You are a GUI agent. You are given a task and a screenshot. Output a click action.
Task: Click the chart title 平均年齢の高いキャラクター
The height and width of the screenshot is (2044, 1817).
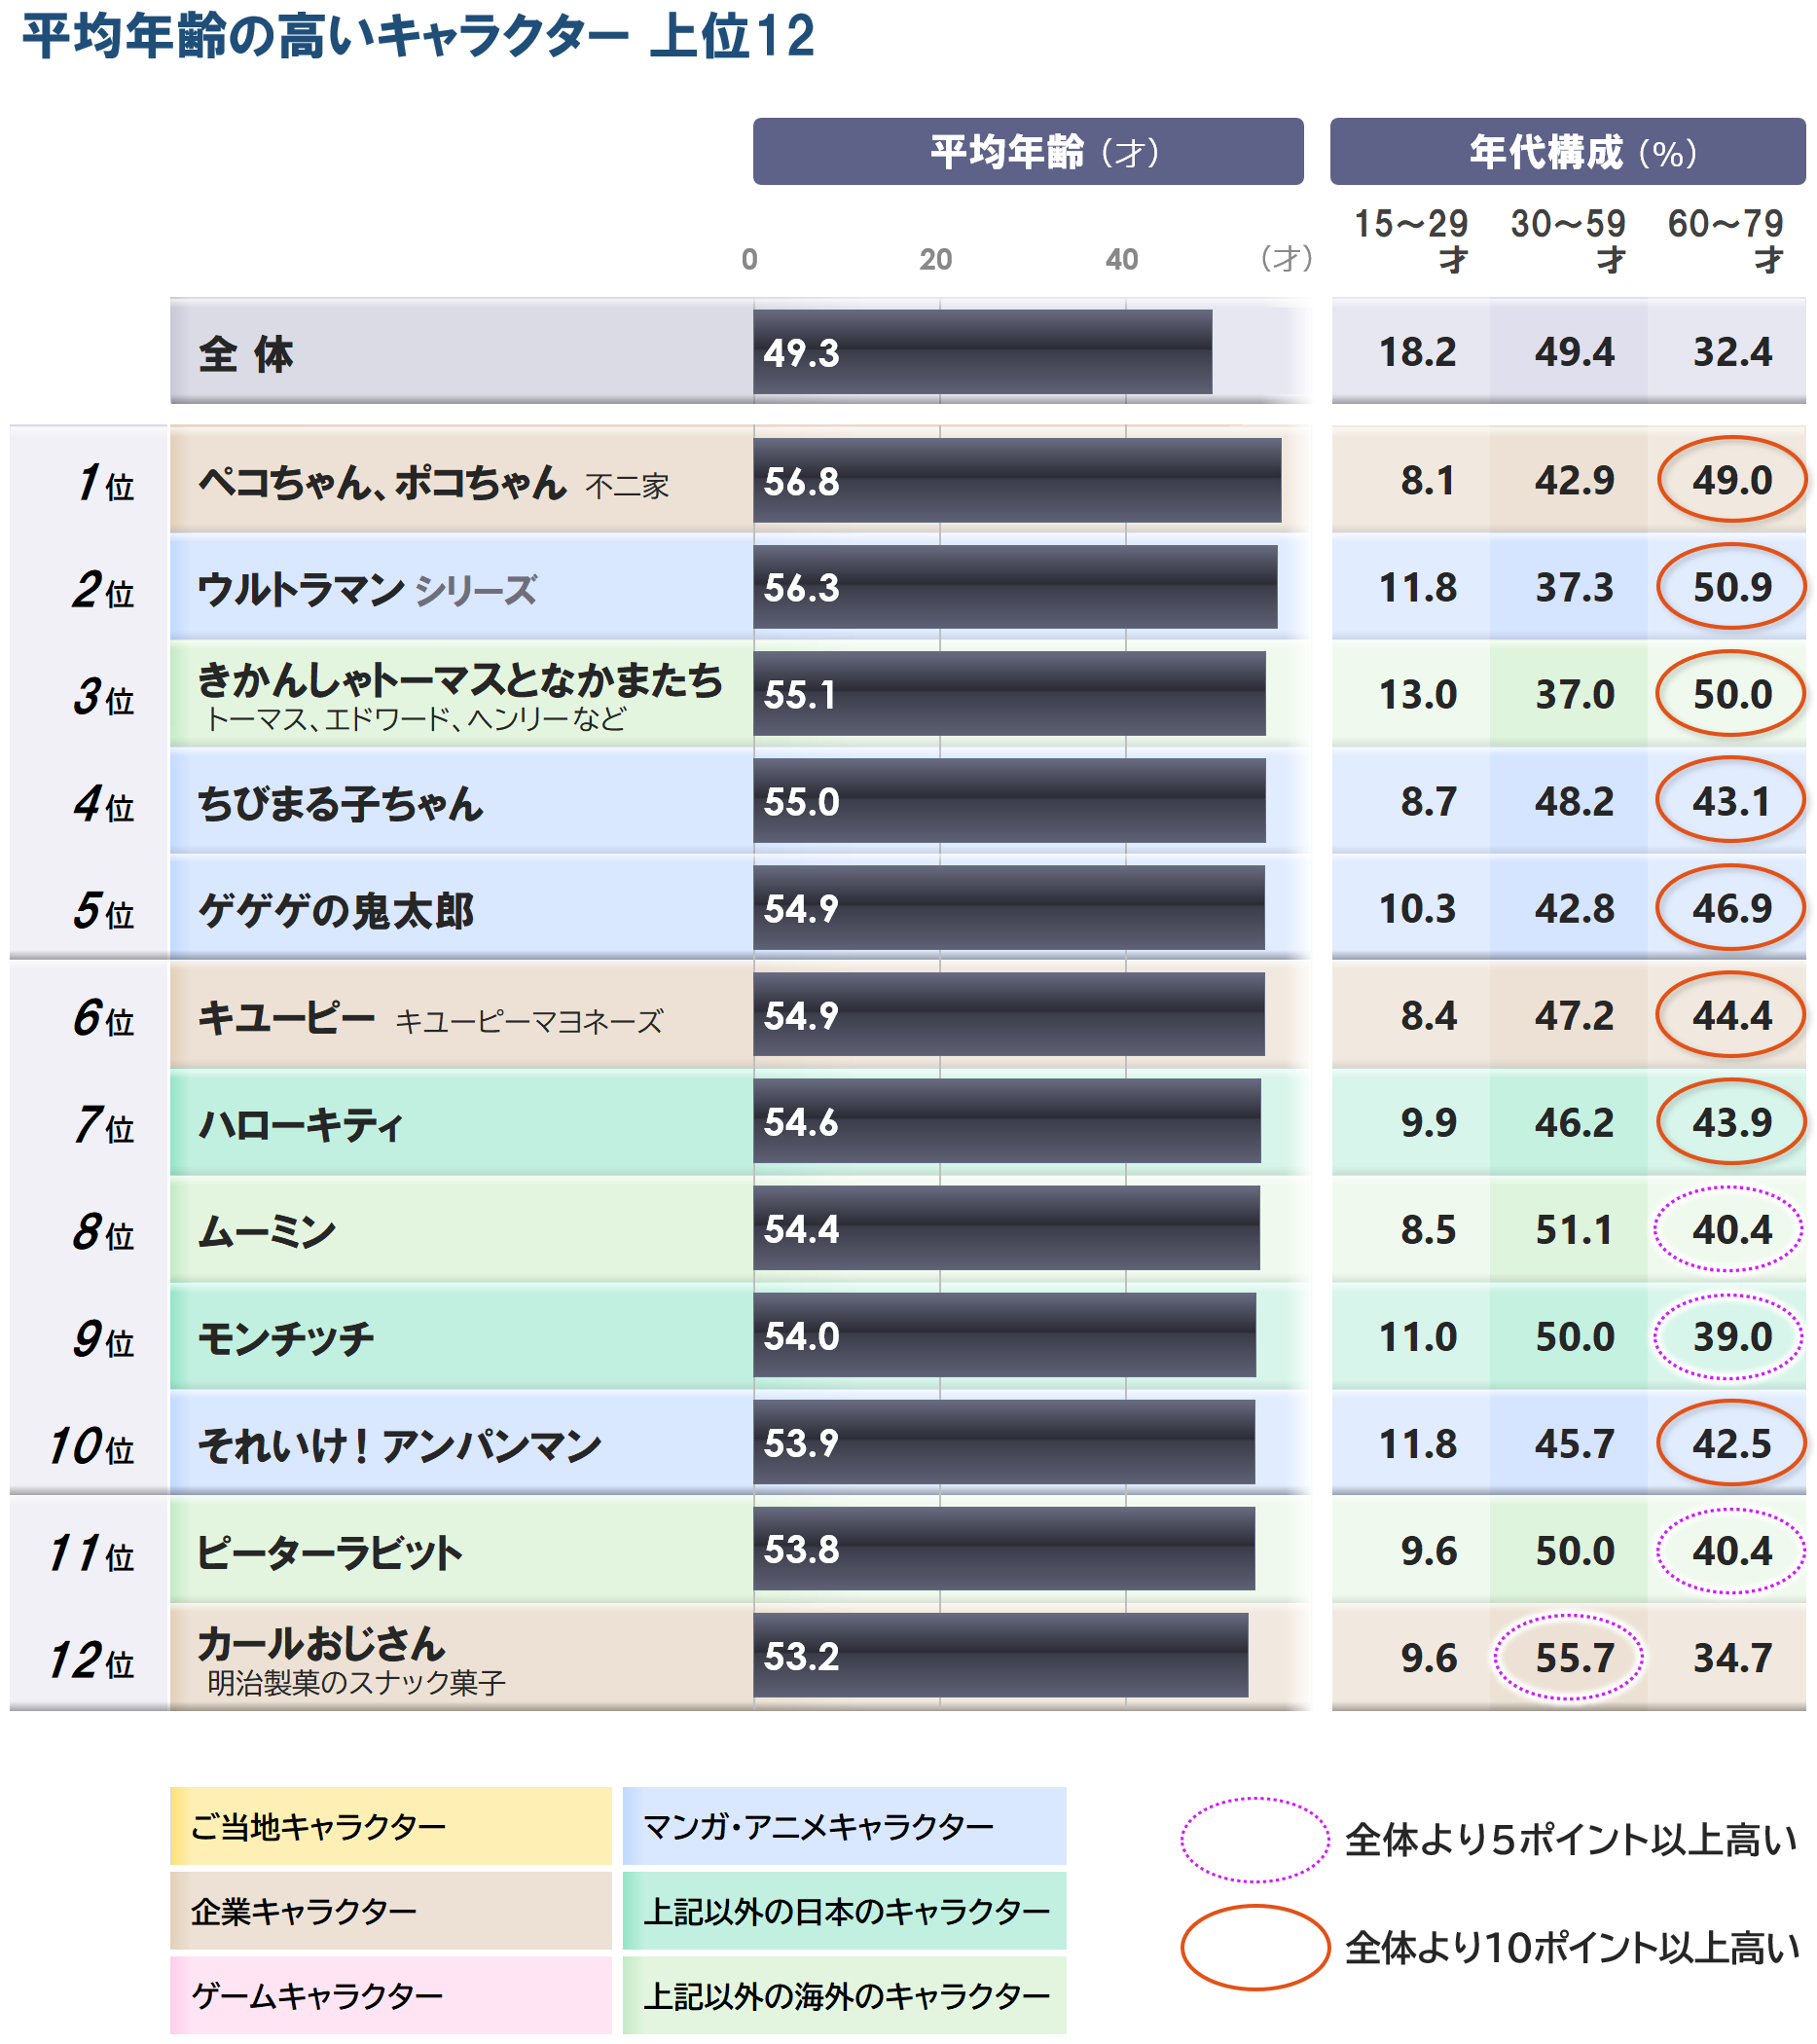click(420, 37)
